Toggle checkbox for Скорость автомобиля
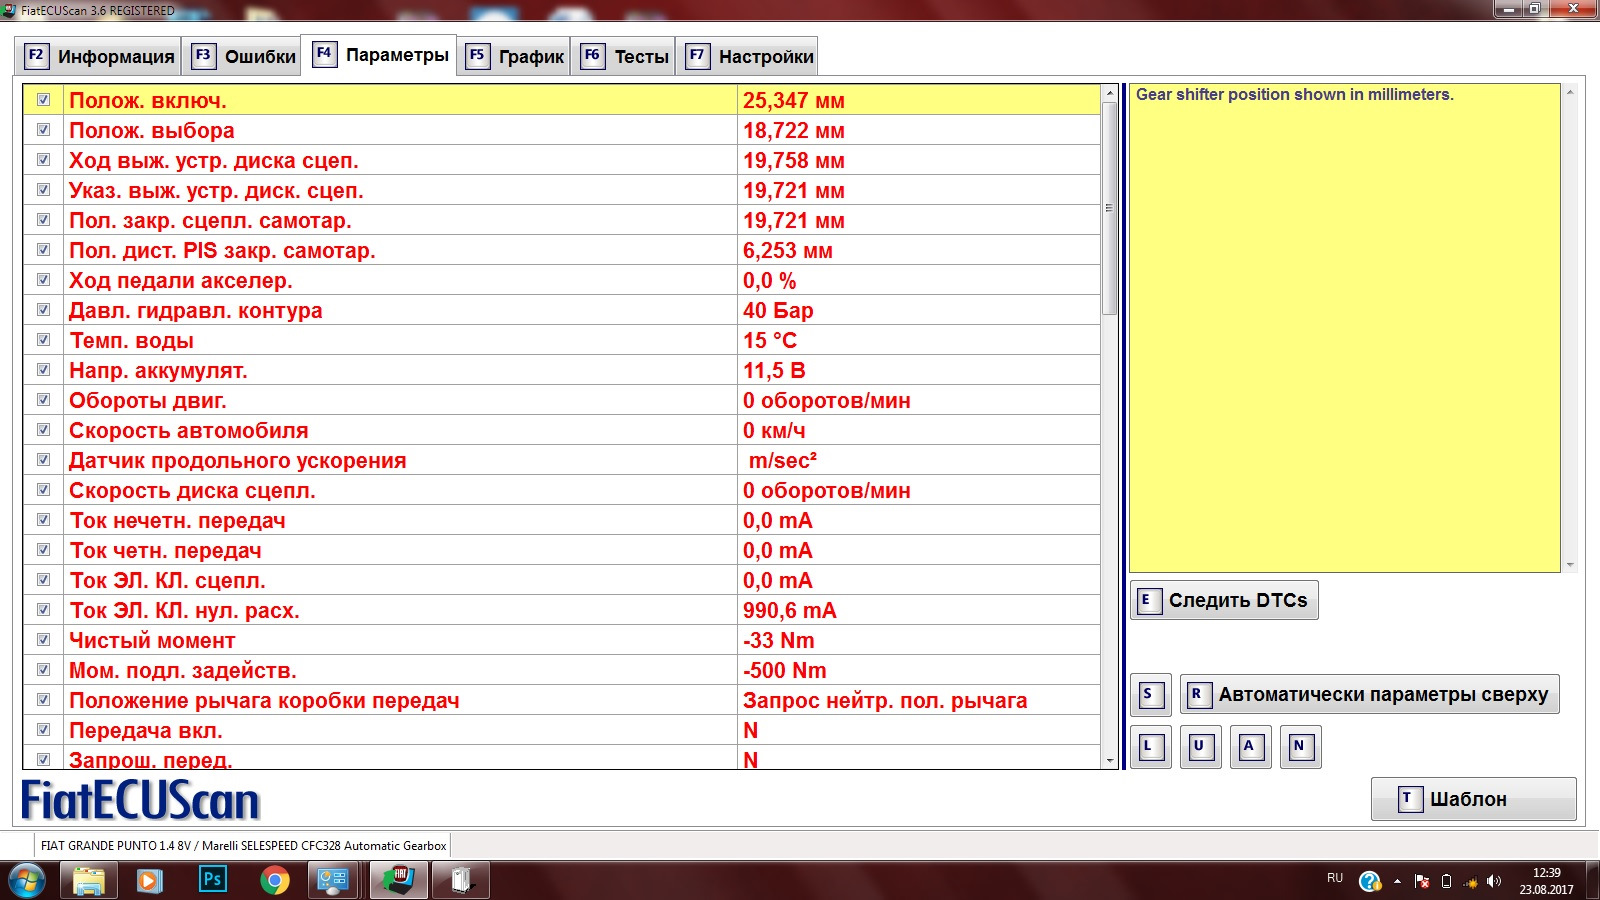 43,430
